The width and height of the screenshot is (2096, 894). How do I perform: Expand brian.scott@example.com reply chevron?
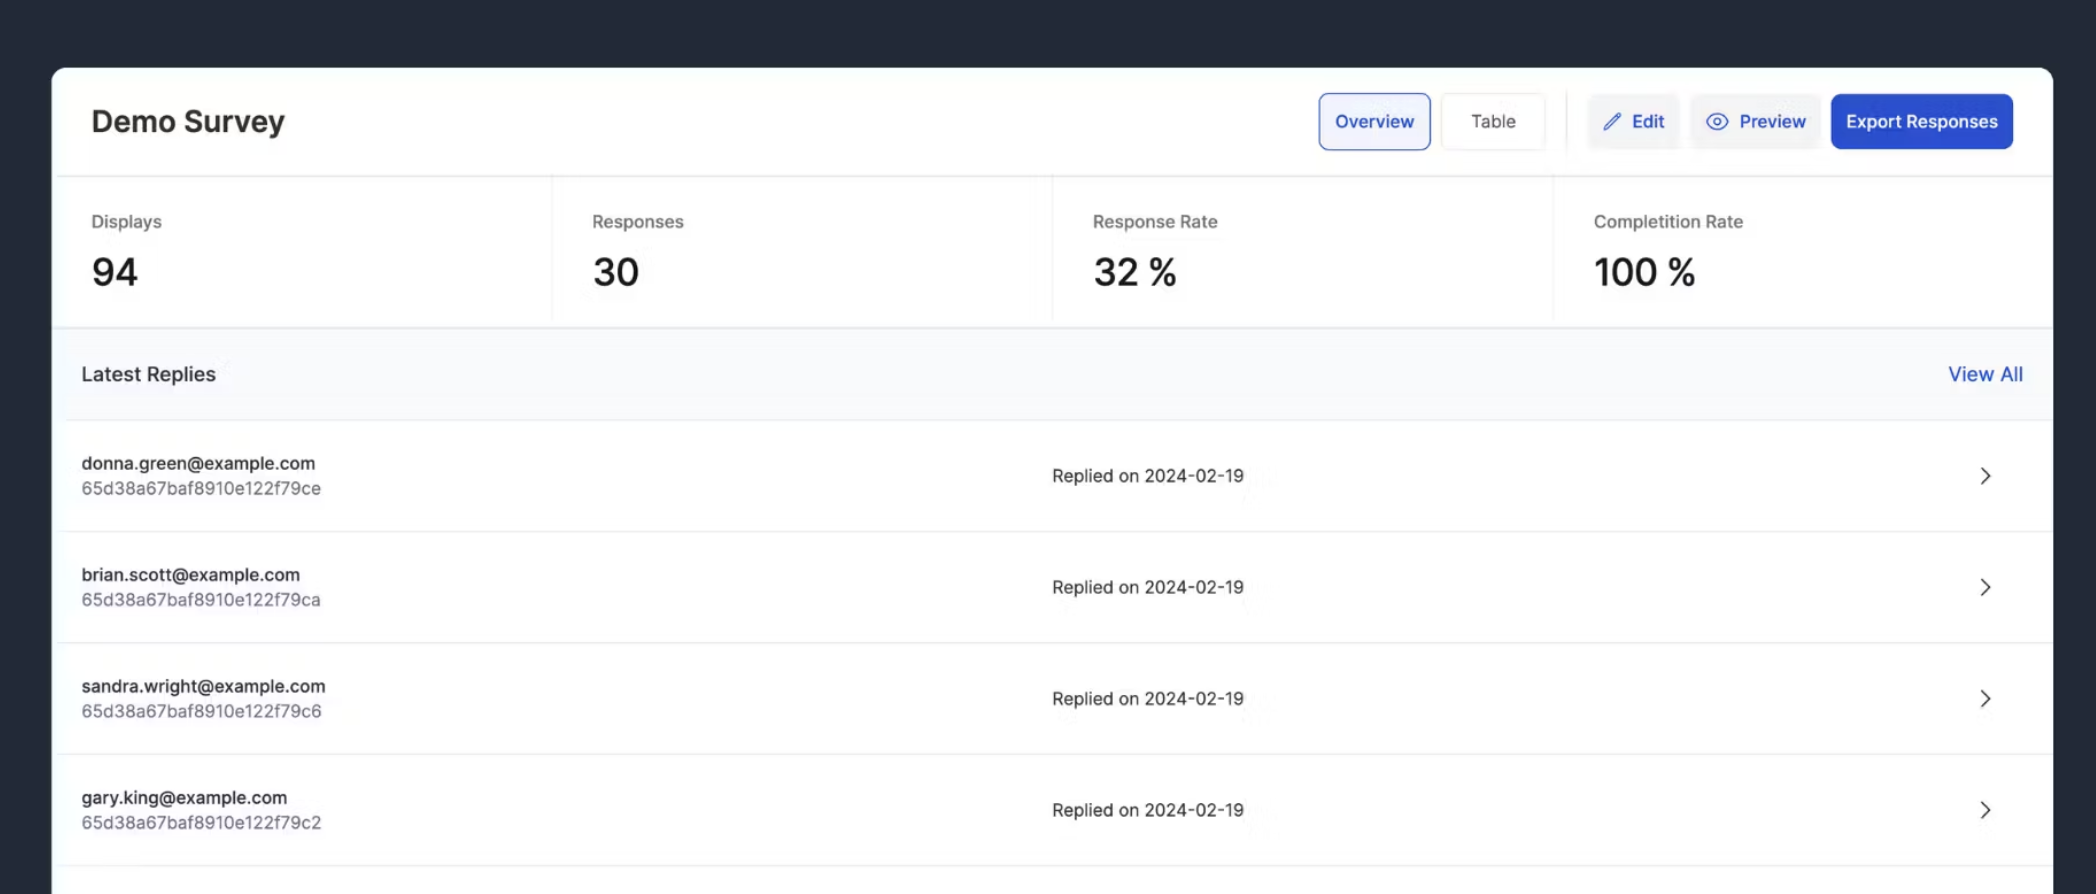[1985, 587]
